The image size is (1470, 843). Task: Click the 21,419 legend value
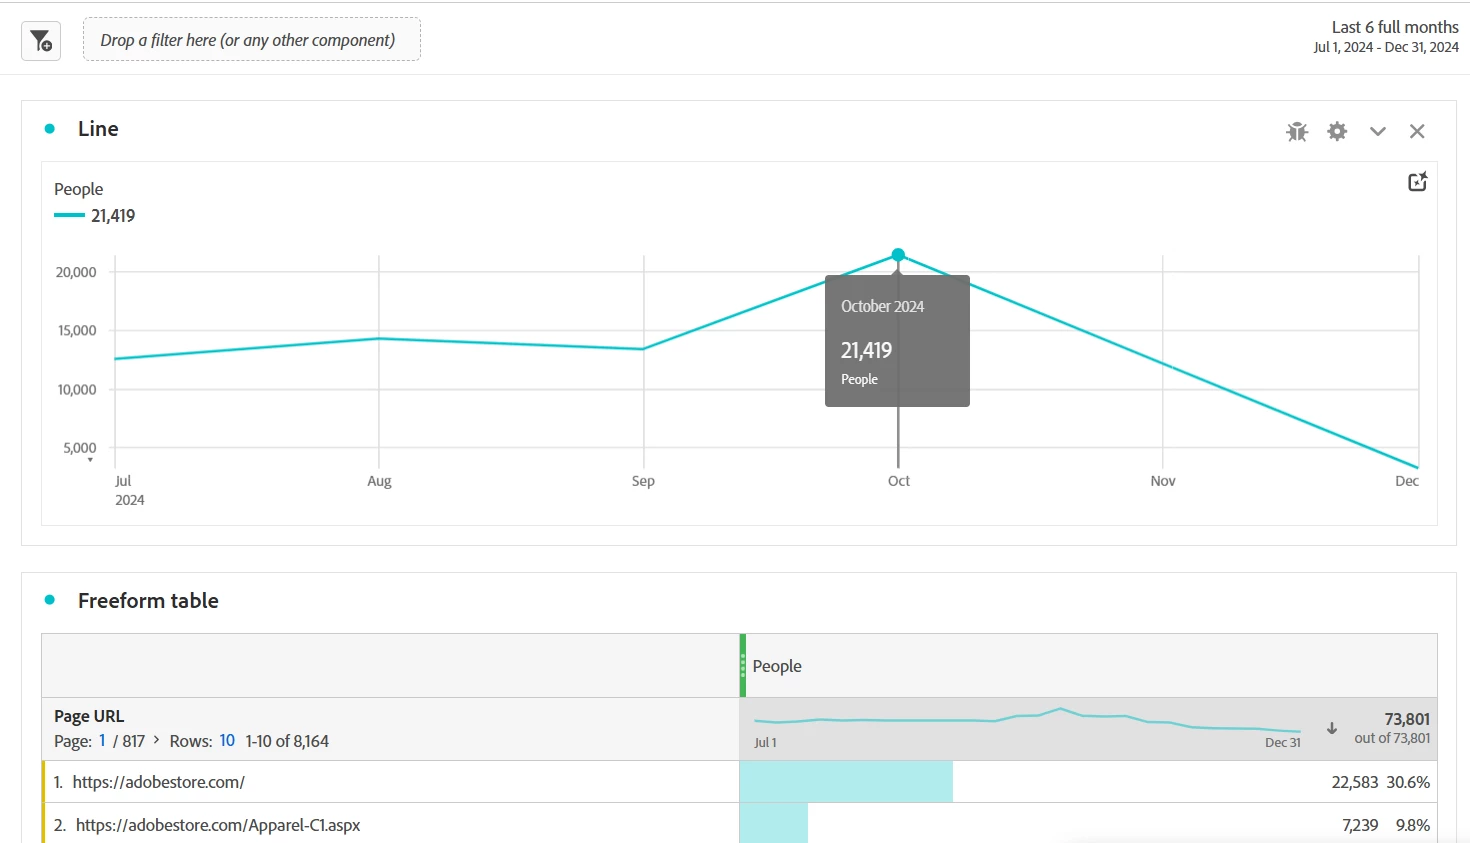tap(113, 216)
